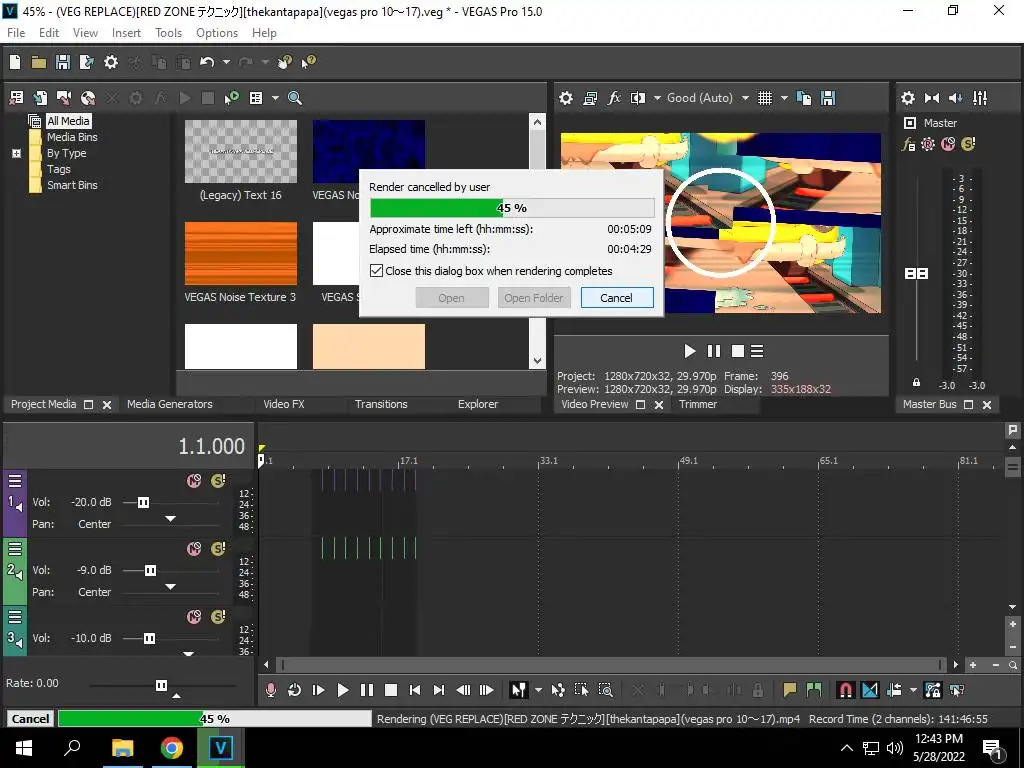Image resolution: width=1024 pixels, height=768 pixels.
Task: Expand the By Type tree node
Action: tap(16, 153)
